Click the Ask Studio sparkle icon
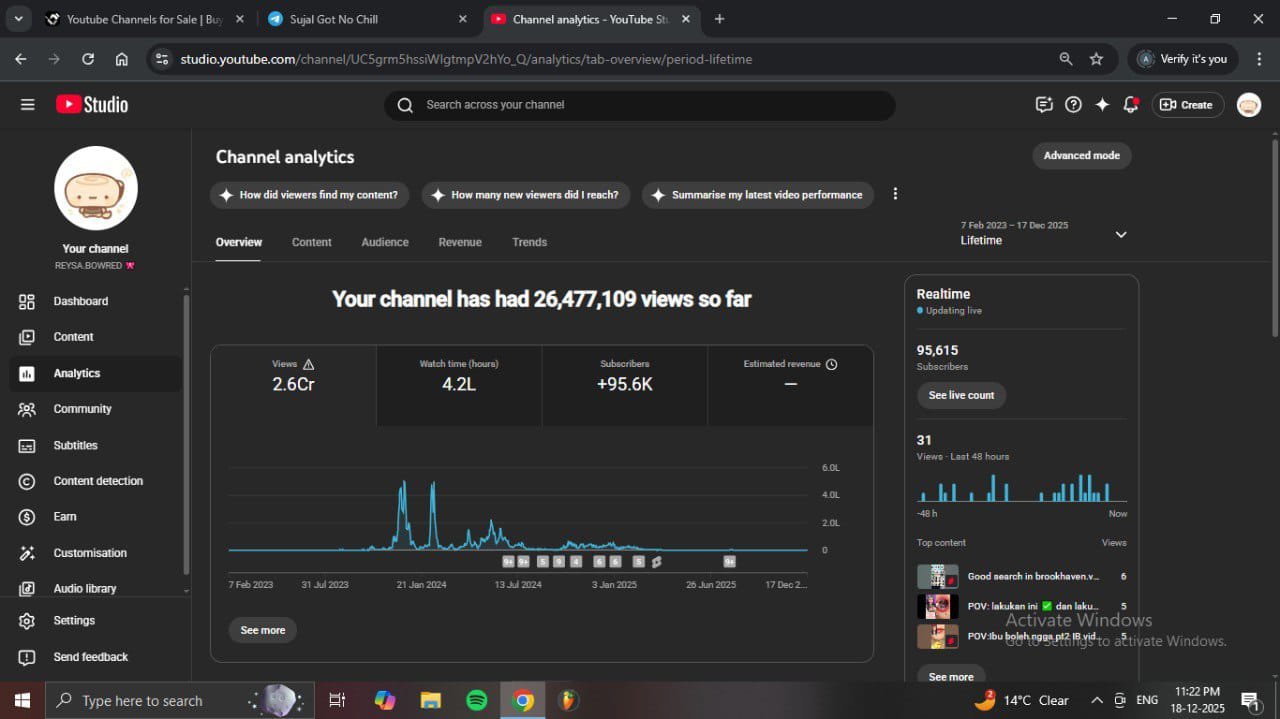 point(1102,105)
